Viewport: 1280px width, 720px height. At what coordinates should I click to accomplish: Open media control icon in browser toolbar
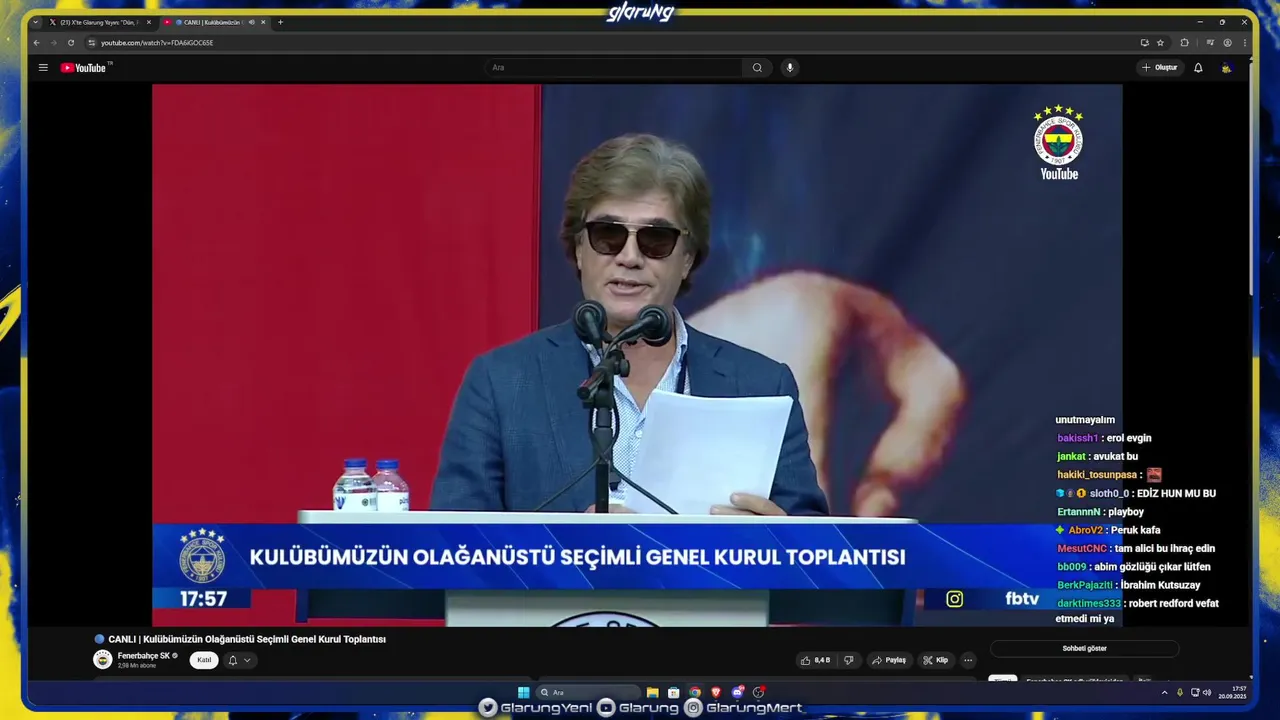point(1210,43)
